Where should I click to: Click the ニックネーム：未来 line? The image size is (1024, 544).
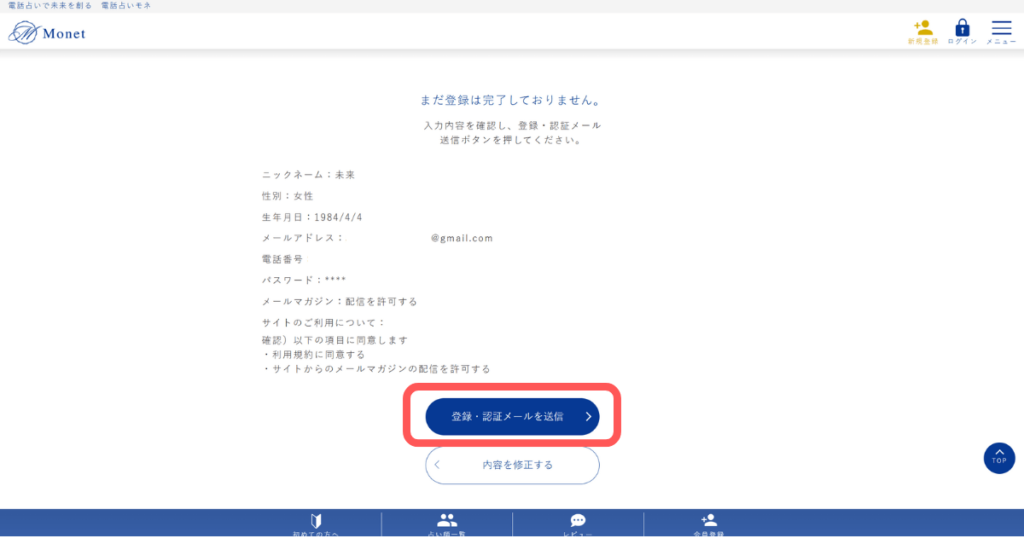[x=308, y=175]
